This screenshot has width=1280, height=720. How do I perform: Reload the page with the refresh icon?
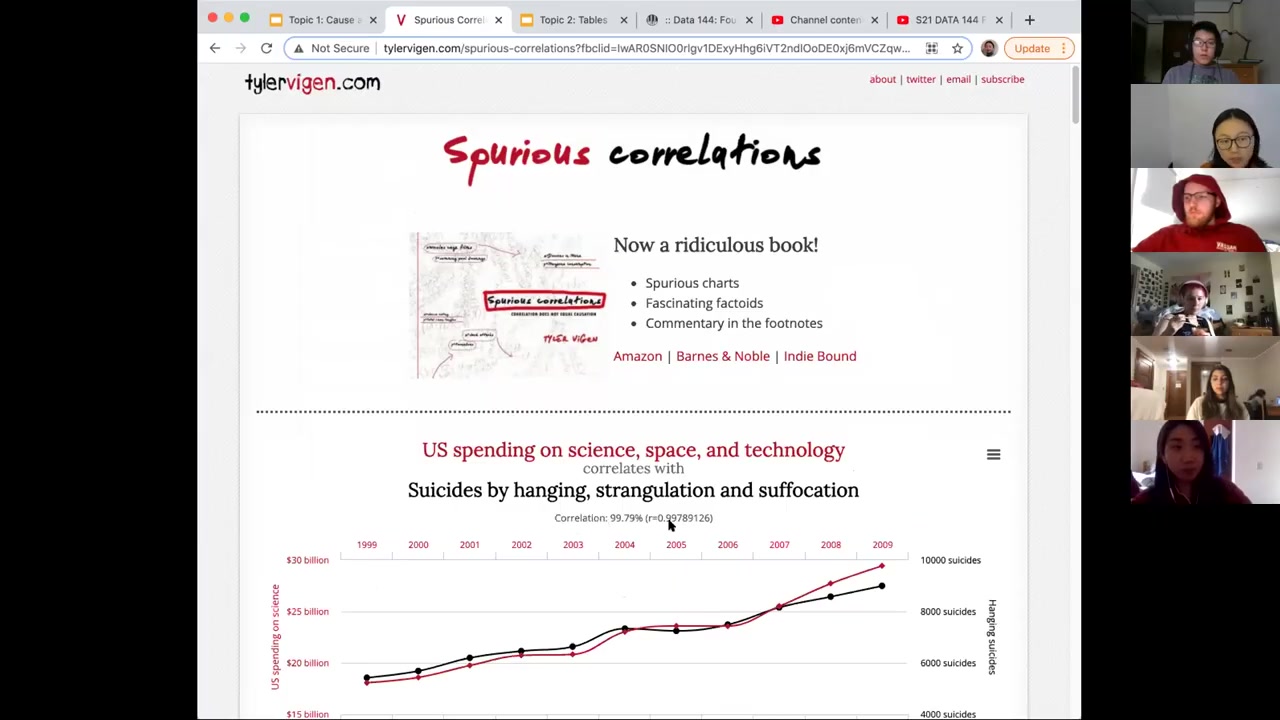(266, 48)
